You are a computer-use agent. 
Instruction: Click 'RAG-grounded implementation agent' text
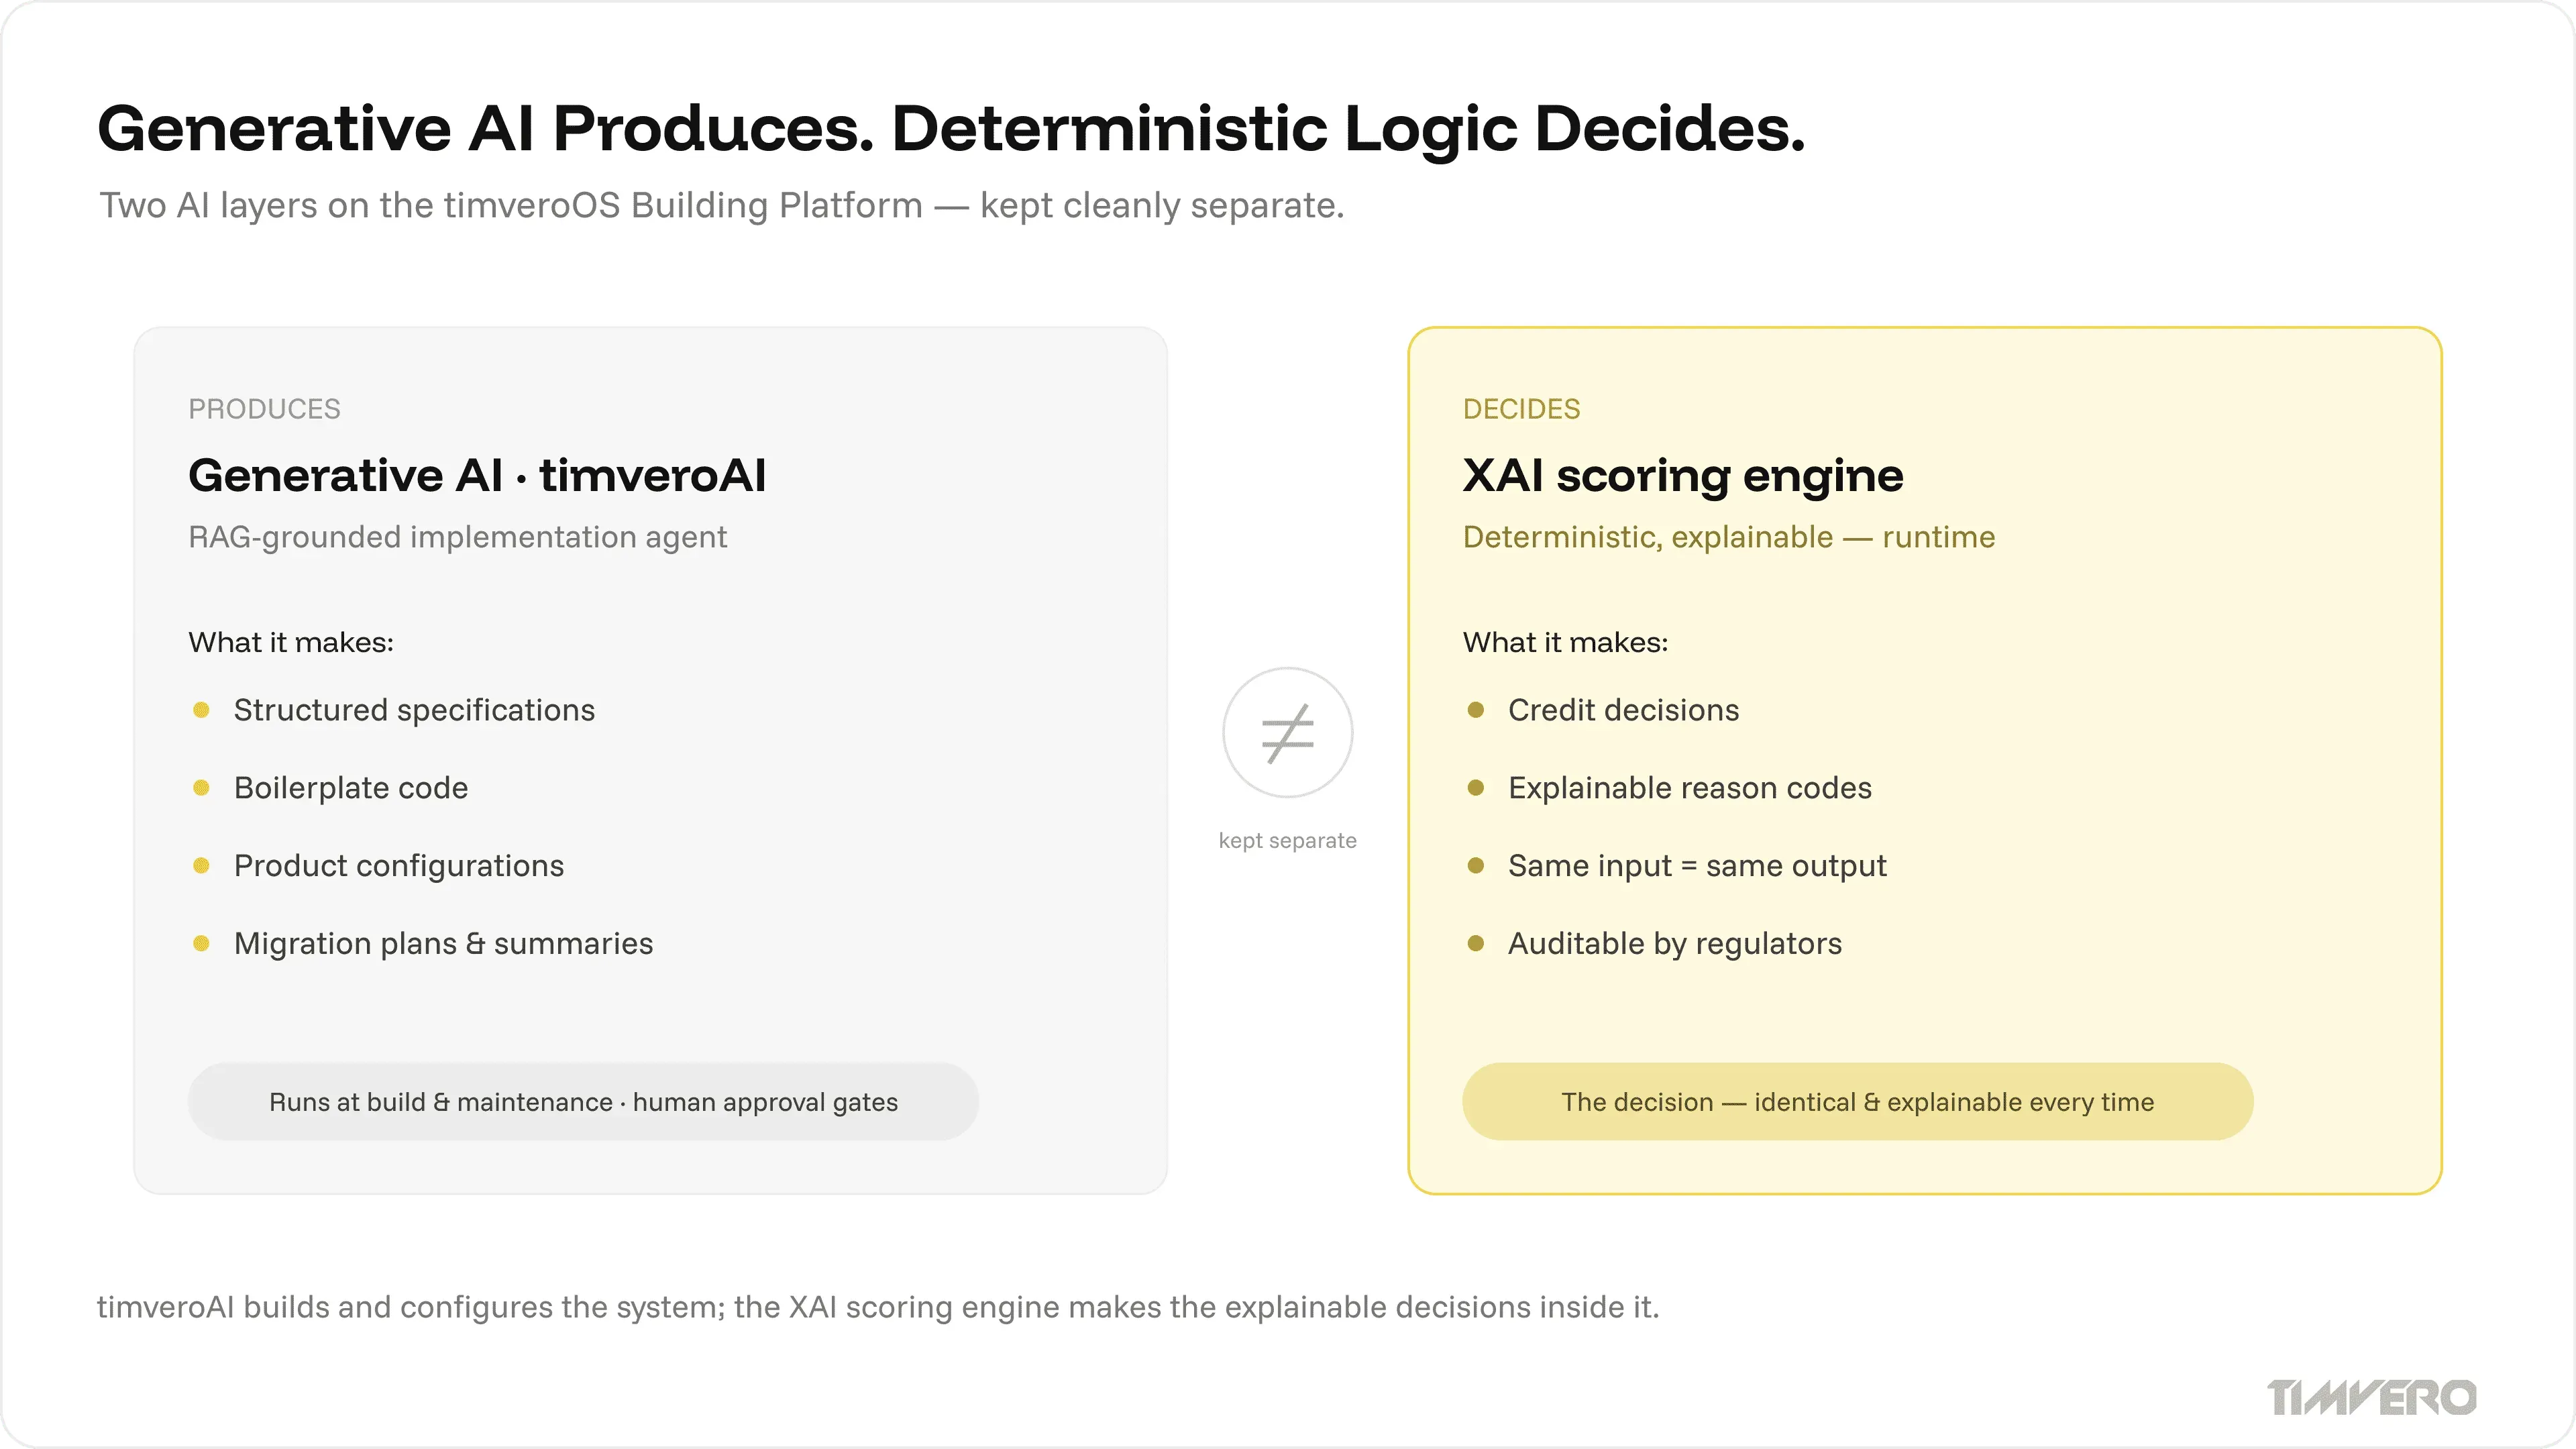[457, 537]
